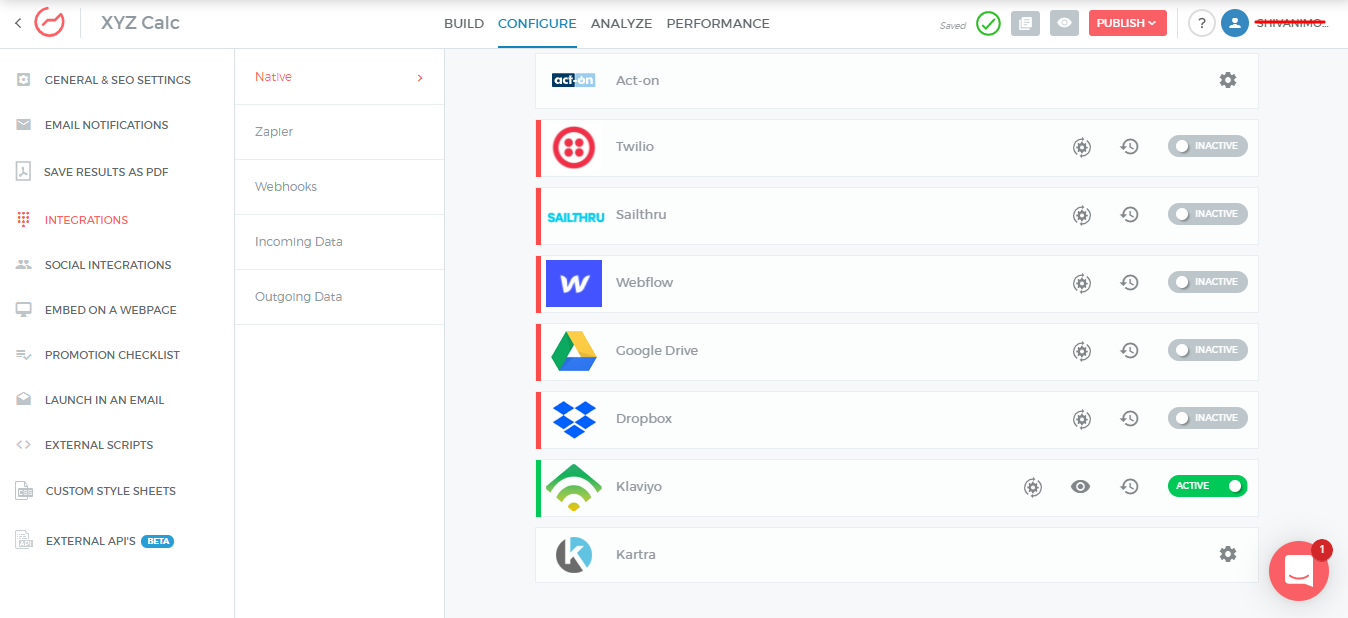Activate the Webflow integration toggle
This screenshot has width=1348, height=618.
coord(1207,282)
